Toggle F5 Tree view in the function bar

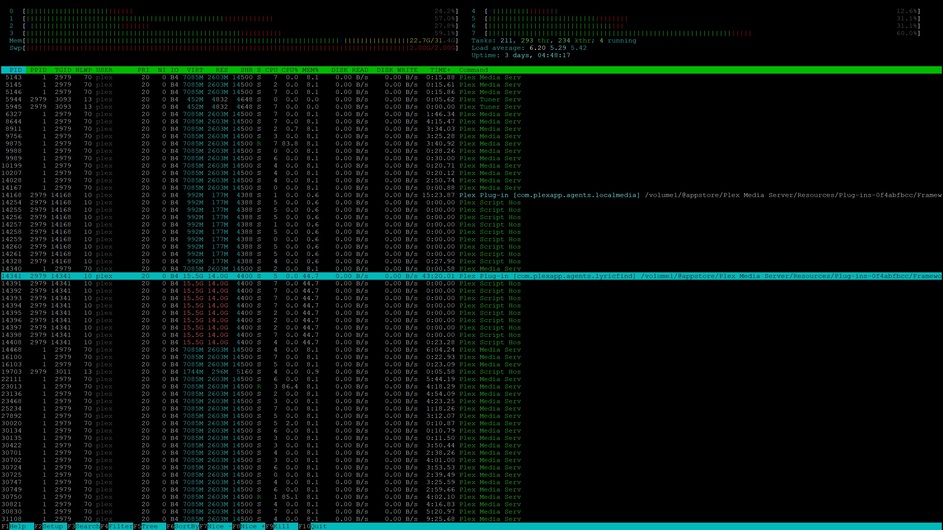tap(149, 526)
